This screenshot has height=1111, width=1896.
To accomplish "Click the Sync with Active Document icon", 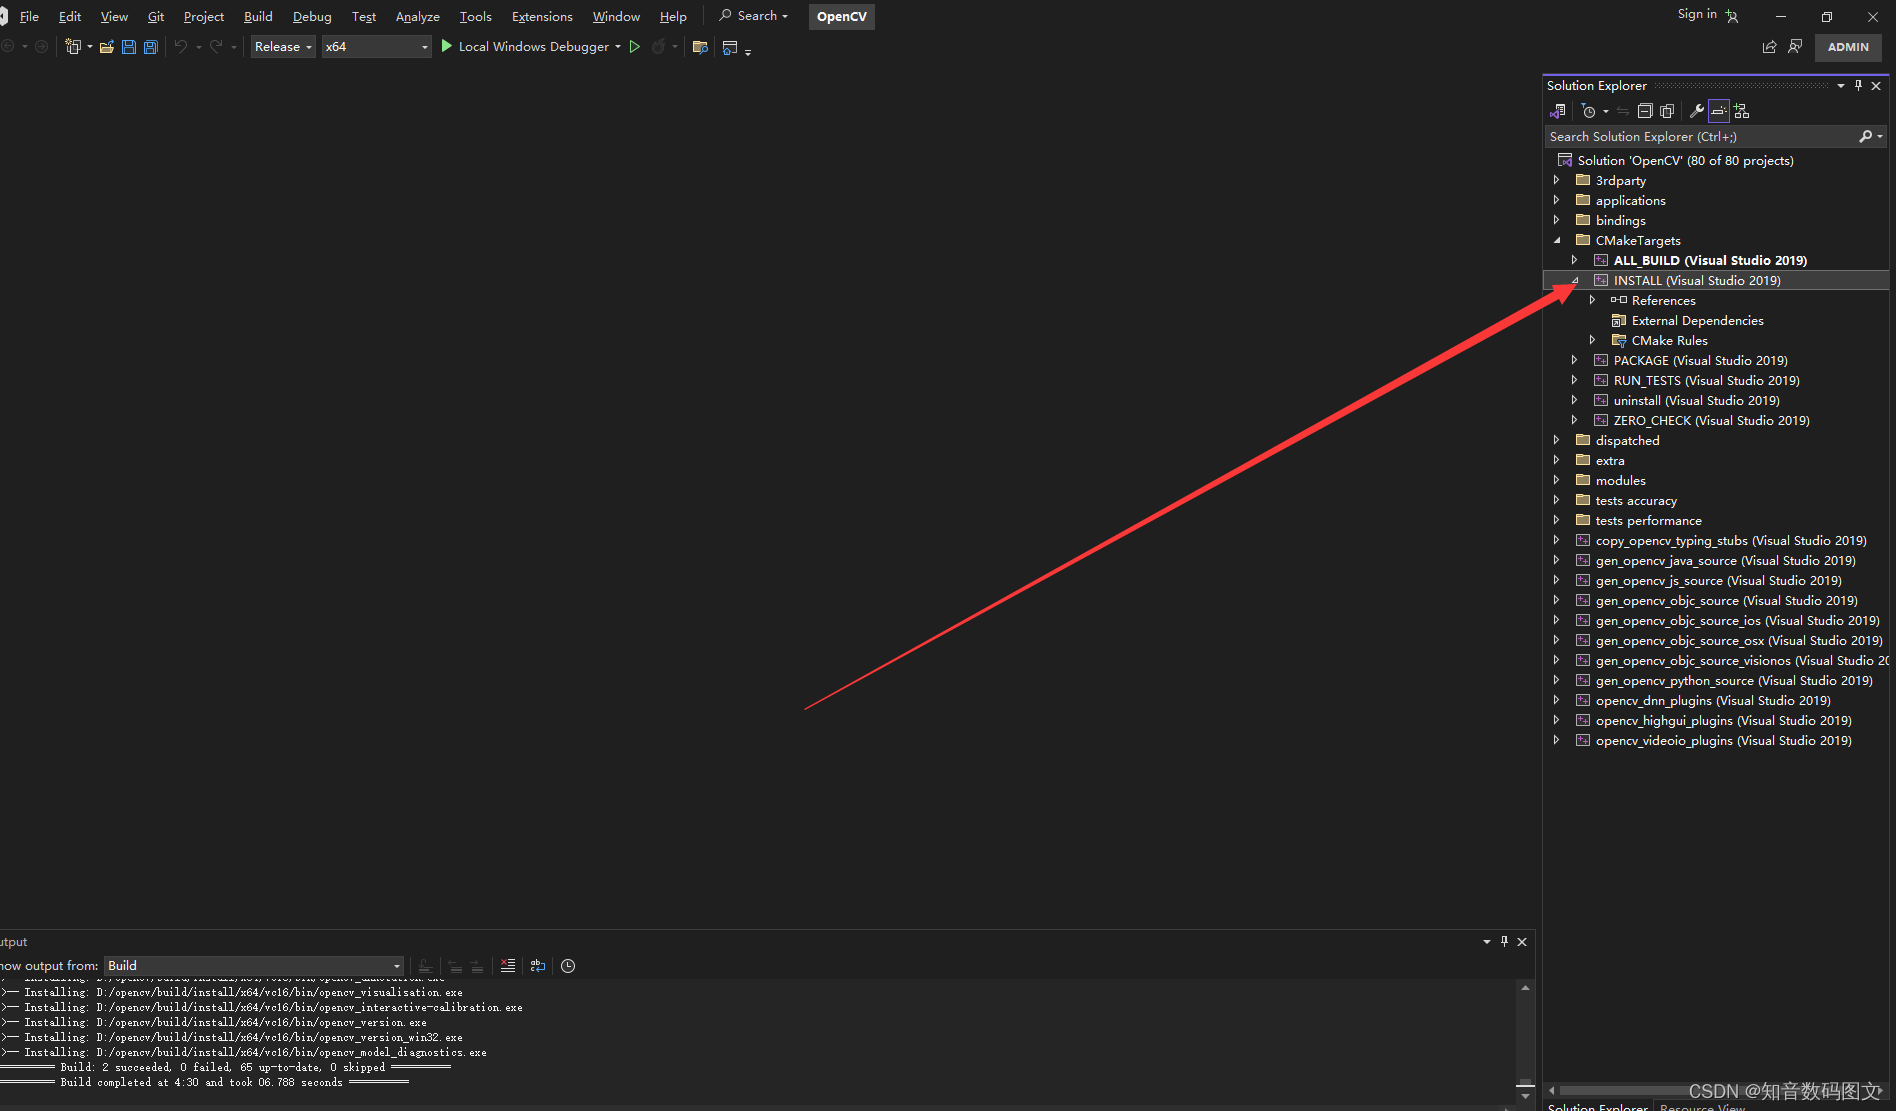I will click(1622, 111).
